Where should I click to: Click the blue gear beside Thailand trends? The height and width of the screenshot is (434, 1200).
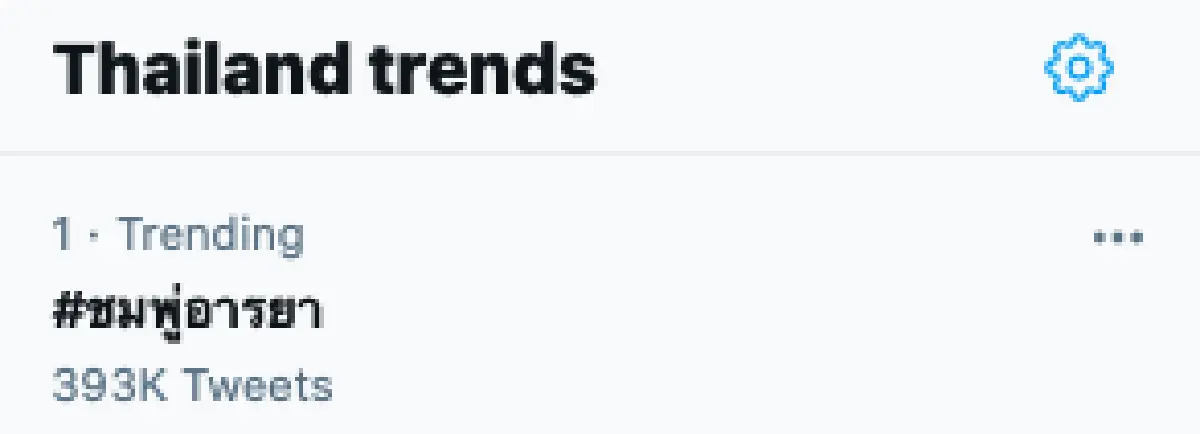[1079, 67]
